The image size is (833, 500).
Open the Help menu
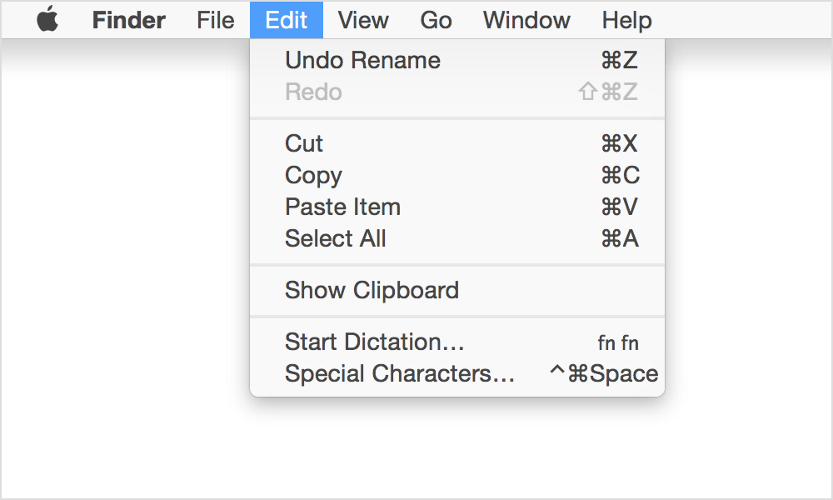[626, 20]
